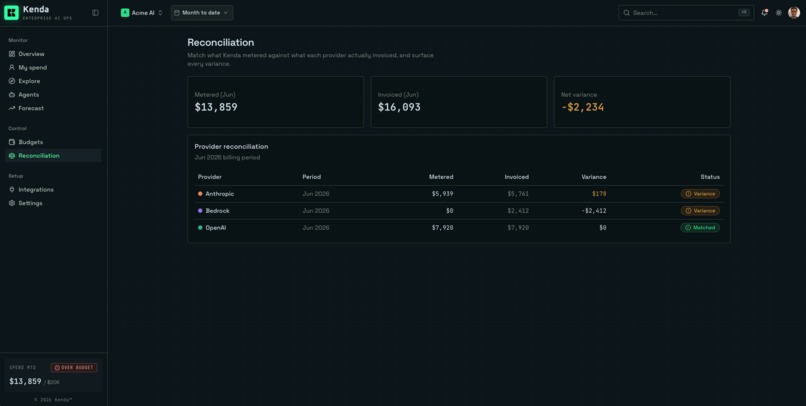Click the Spend MTD $13,859 amount
The width and height of the screenshot is (806, 406).
click(x=25, y=381)
